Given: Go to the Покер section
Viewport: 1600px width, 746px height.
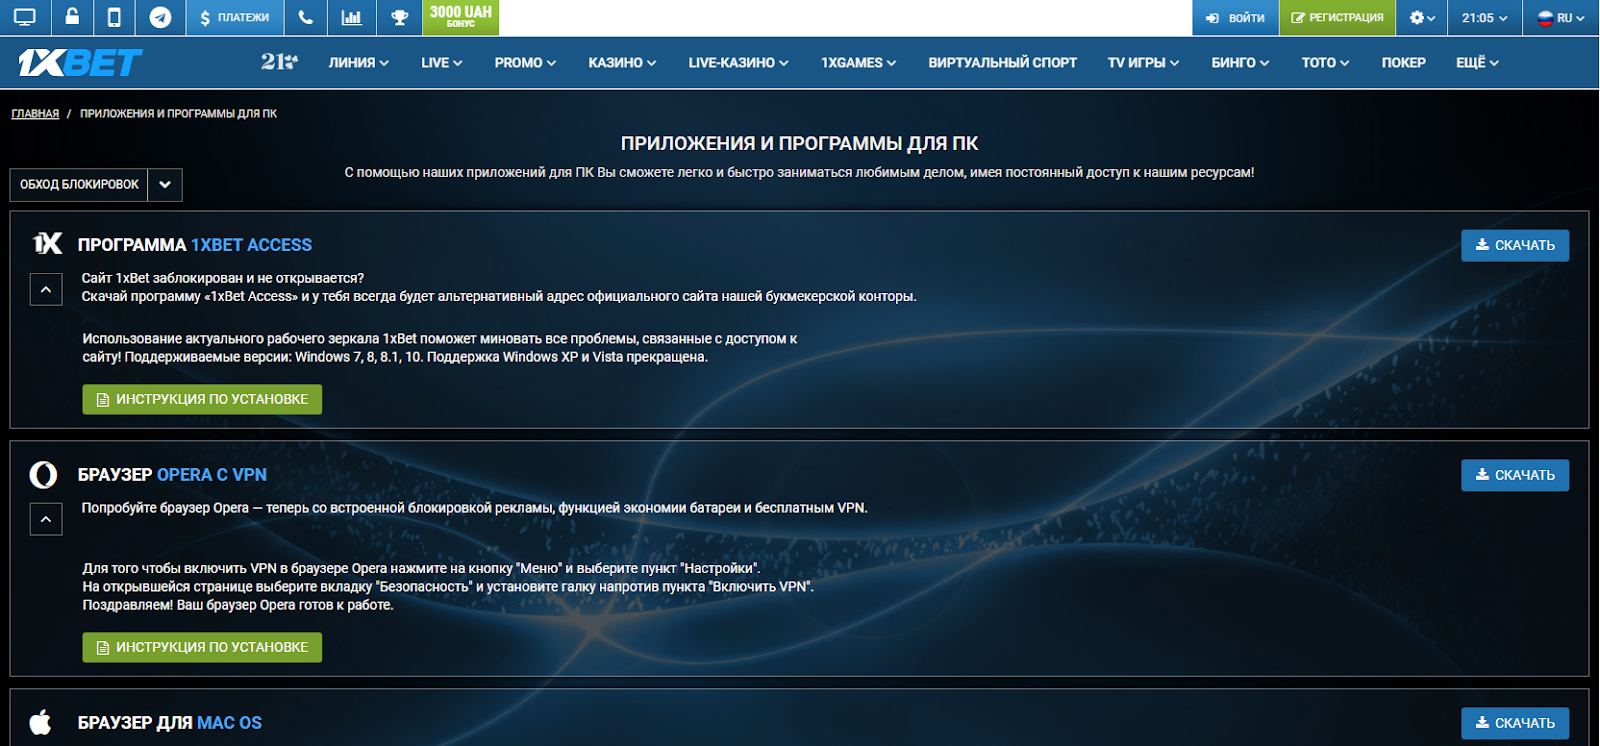Looking at the screenshot, I should point(1403,62).
